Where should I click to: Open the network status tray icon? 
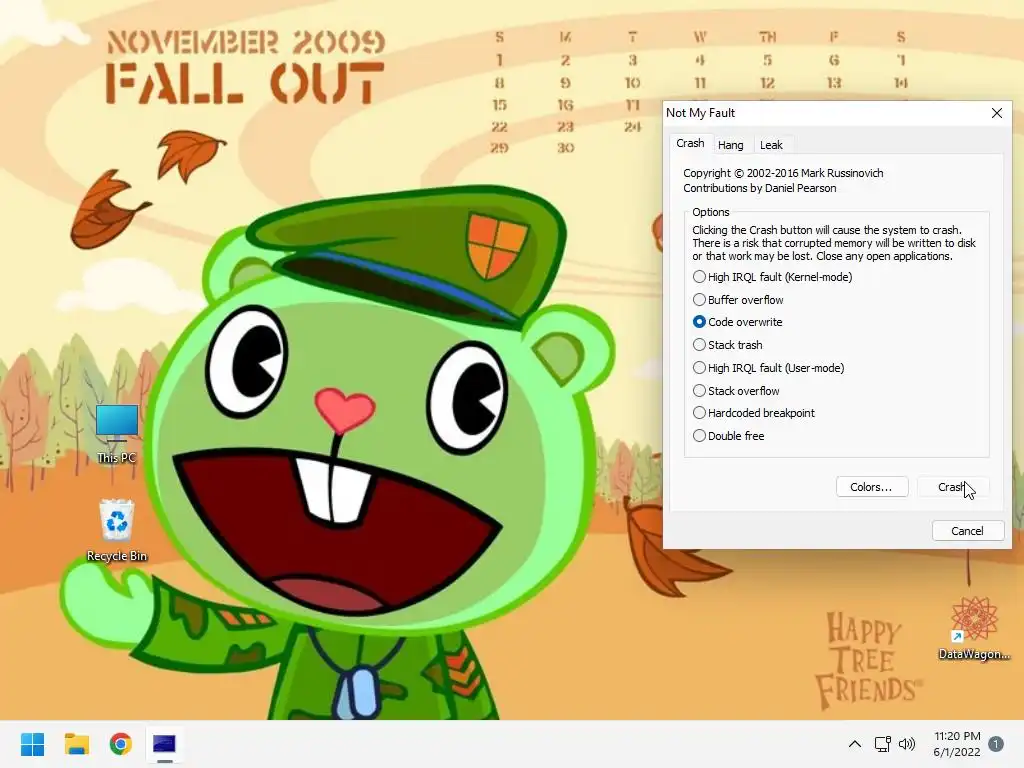point(882,744)
